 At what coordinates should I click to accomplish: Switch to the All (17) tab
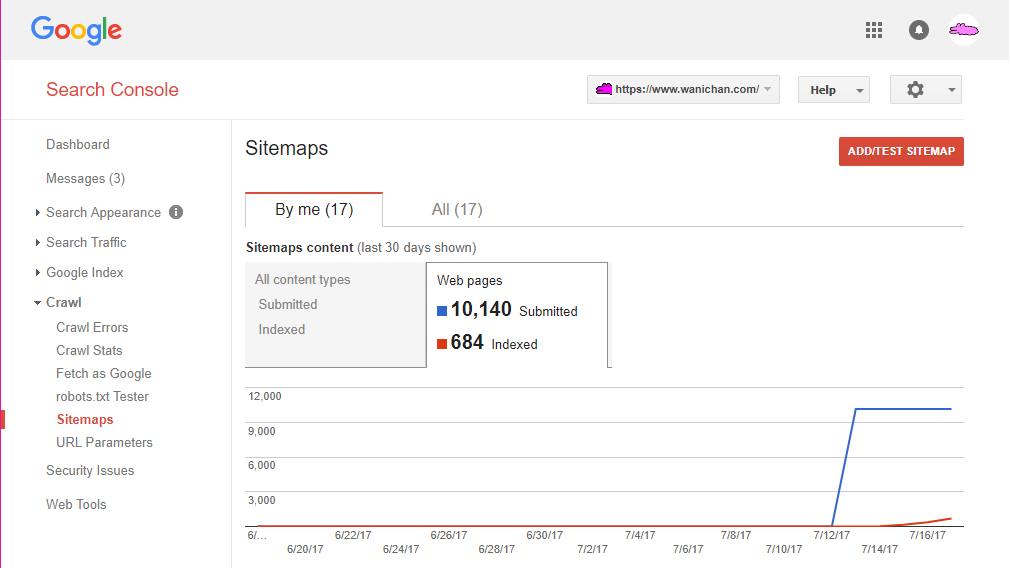(x=457, y=209)
